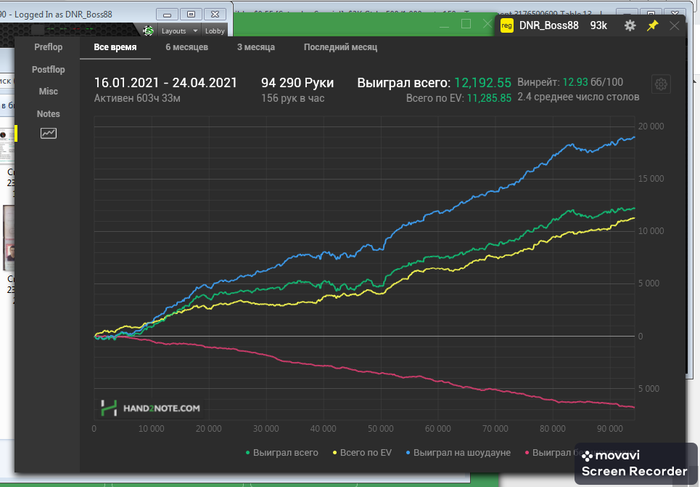Open popup settings gear next to 93k

629,25
